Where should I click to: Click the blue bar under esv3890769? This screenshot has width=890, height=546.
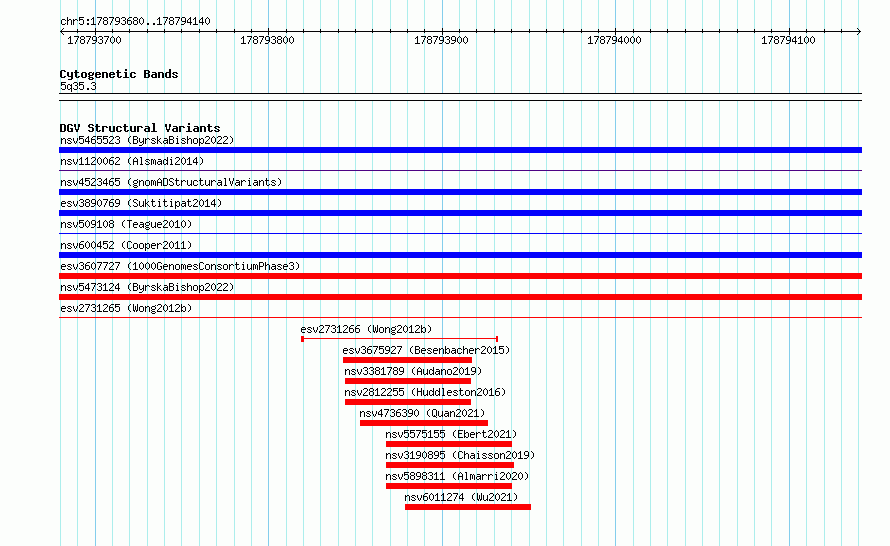point(460,213)
